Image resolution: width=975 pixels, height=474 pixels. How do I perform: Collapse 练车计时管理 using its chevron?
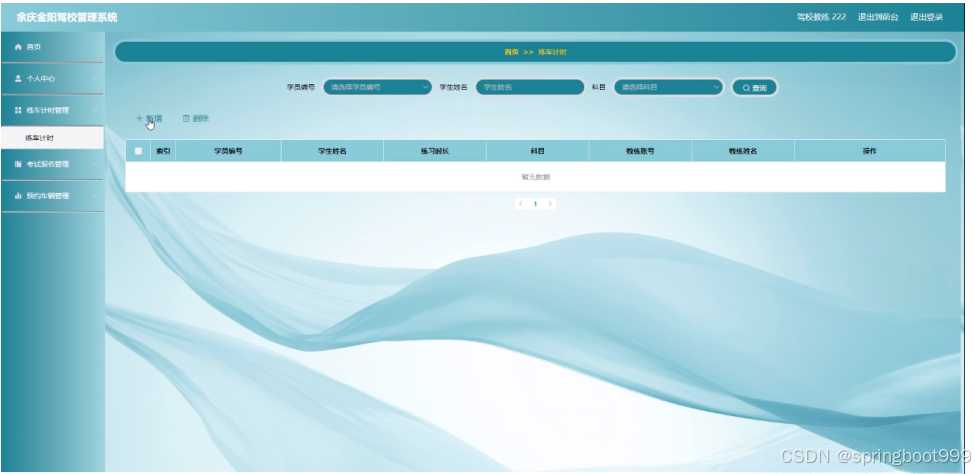tap(95, 110)
